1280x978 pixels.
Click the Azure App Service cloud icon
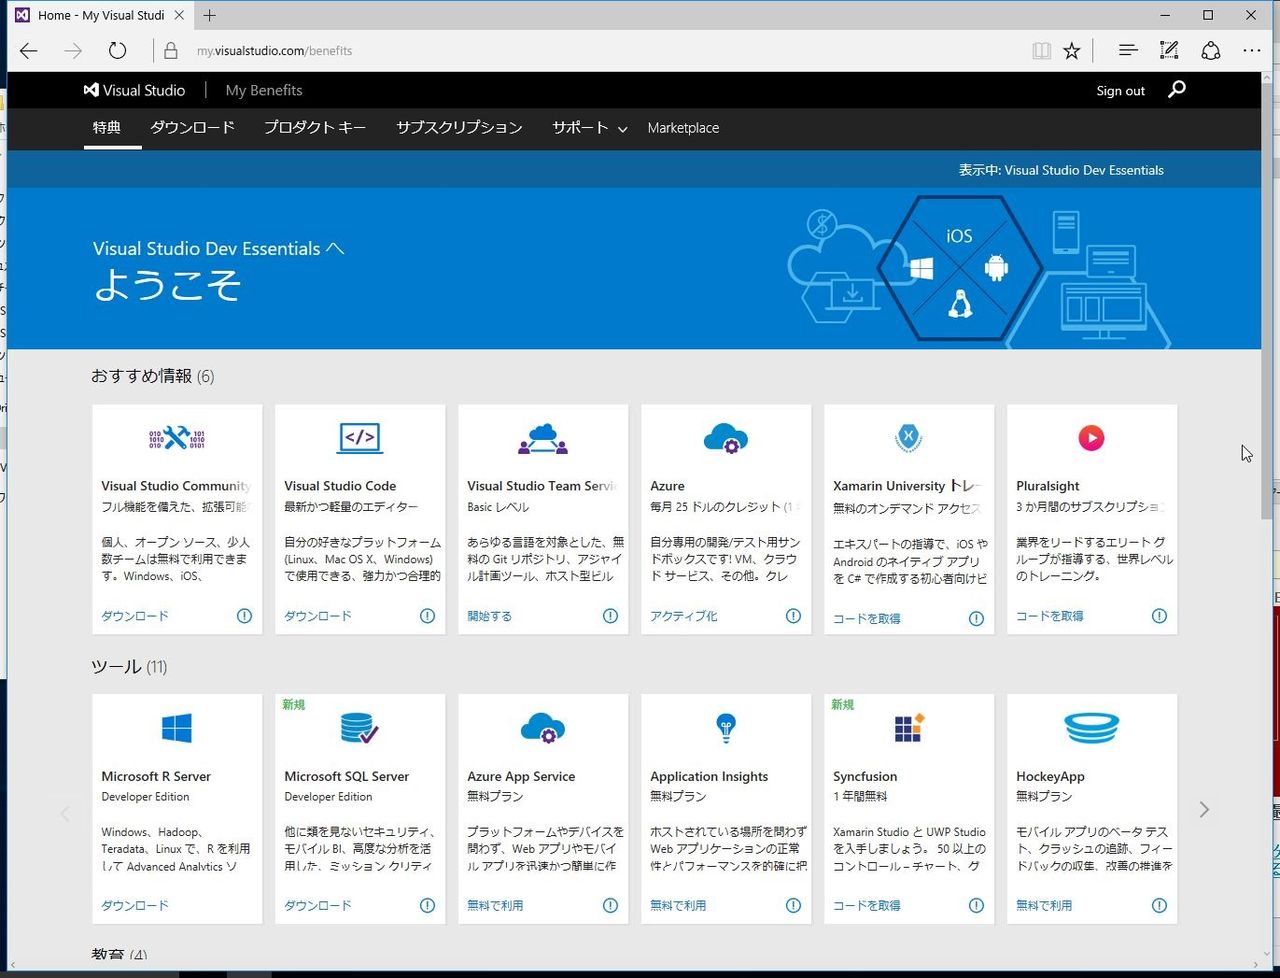[x=543, y=728]
